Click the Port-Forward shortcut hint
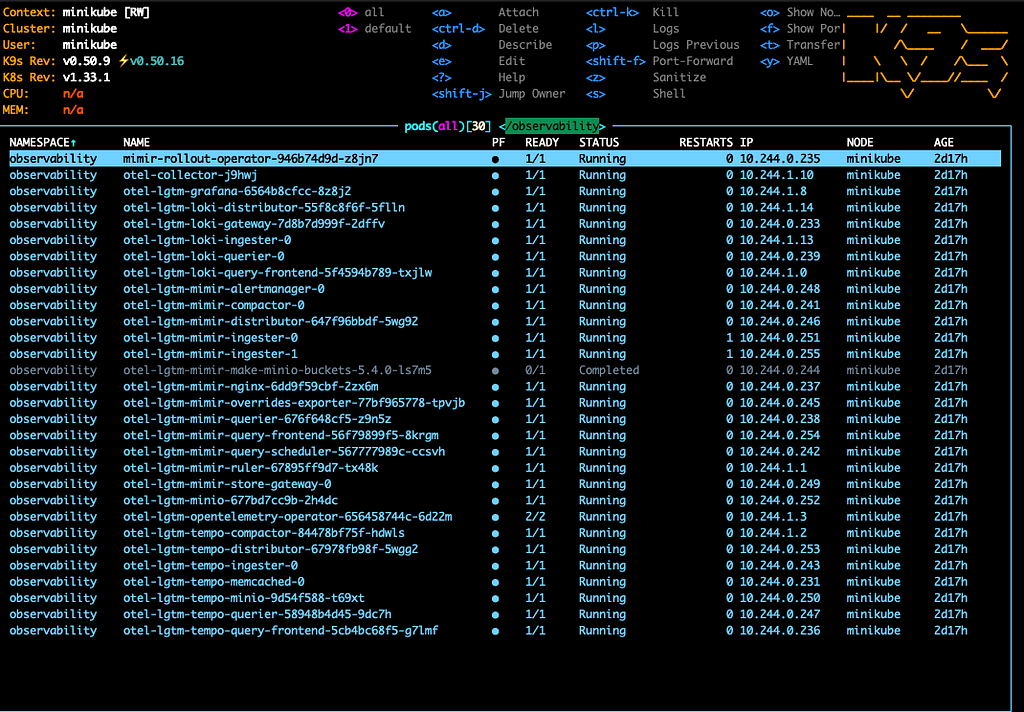Viewport: 1024px width, 712px height. (692, 61)
